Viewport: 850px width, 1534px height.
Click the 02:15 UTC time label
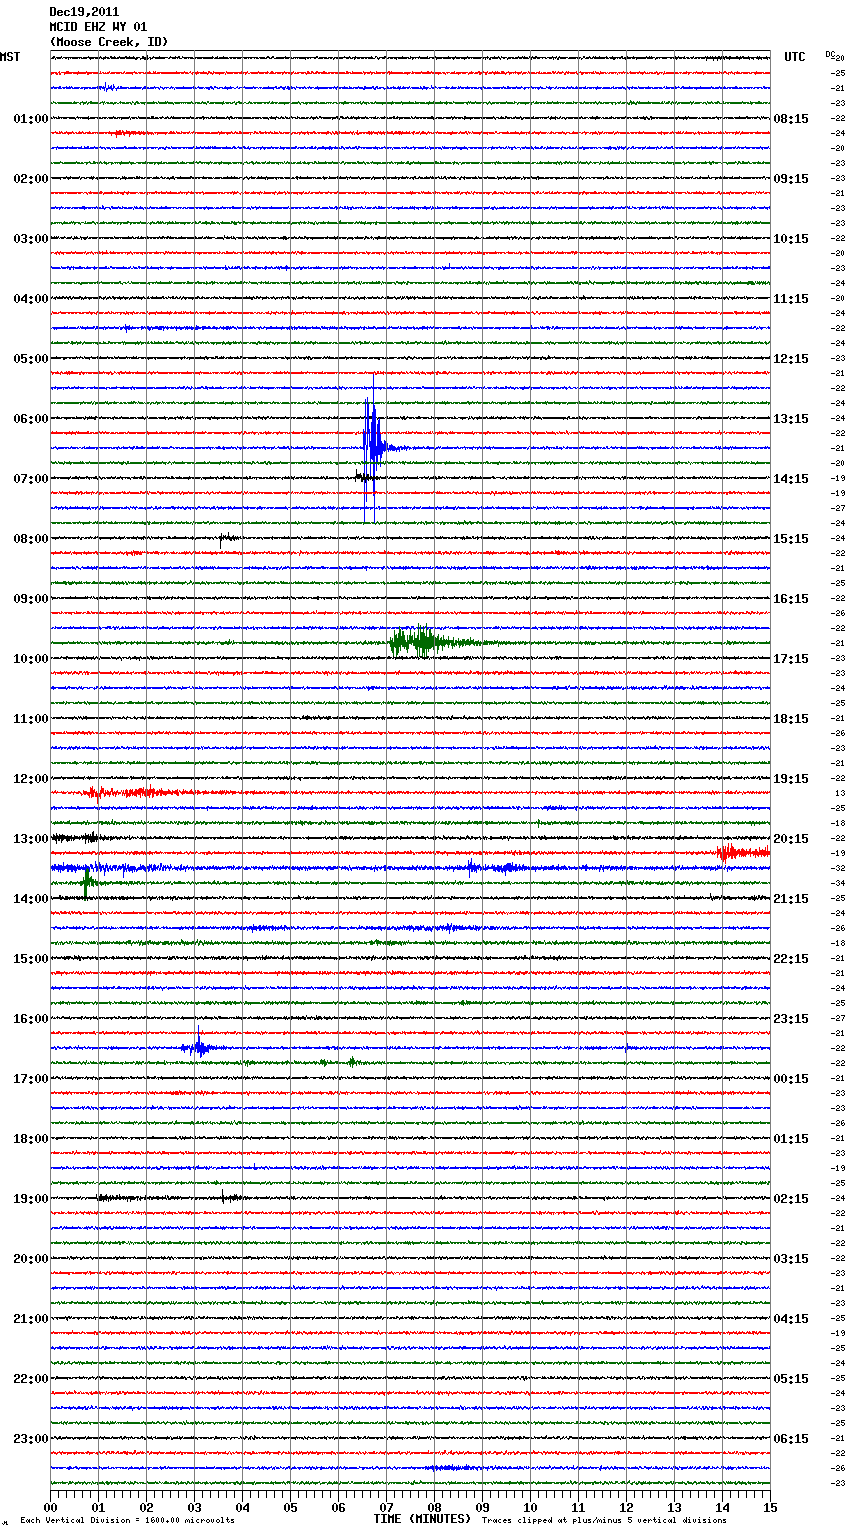(791, 1199)
